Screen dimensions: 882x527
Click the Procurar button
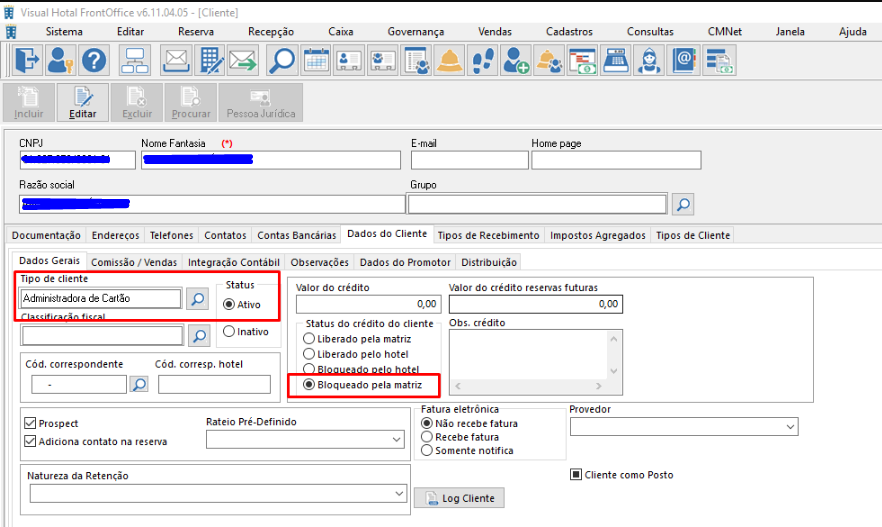[191, 102]
